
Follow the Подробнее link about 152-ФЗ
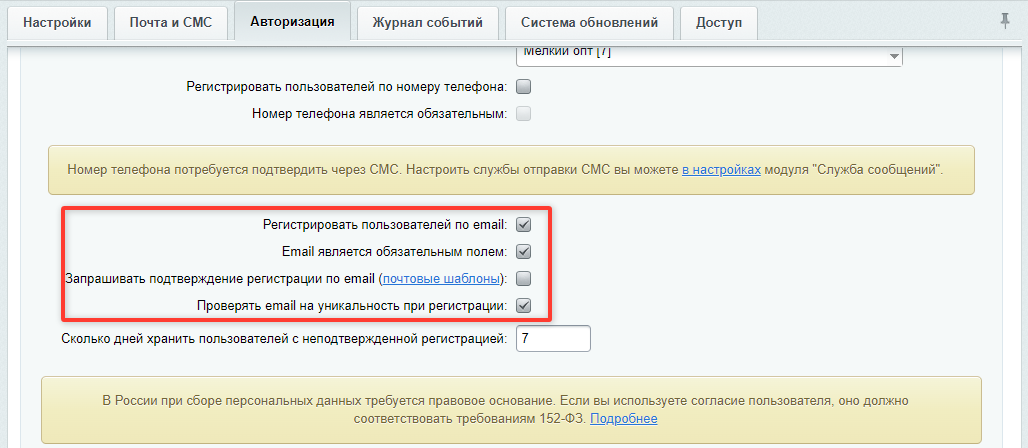pos(623,418)
